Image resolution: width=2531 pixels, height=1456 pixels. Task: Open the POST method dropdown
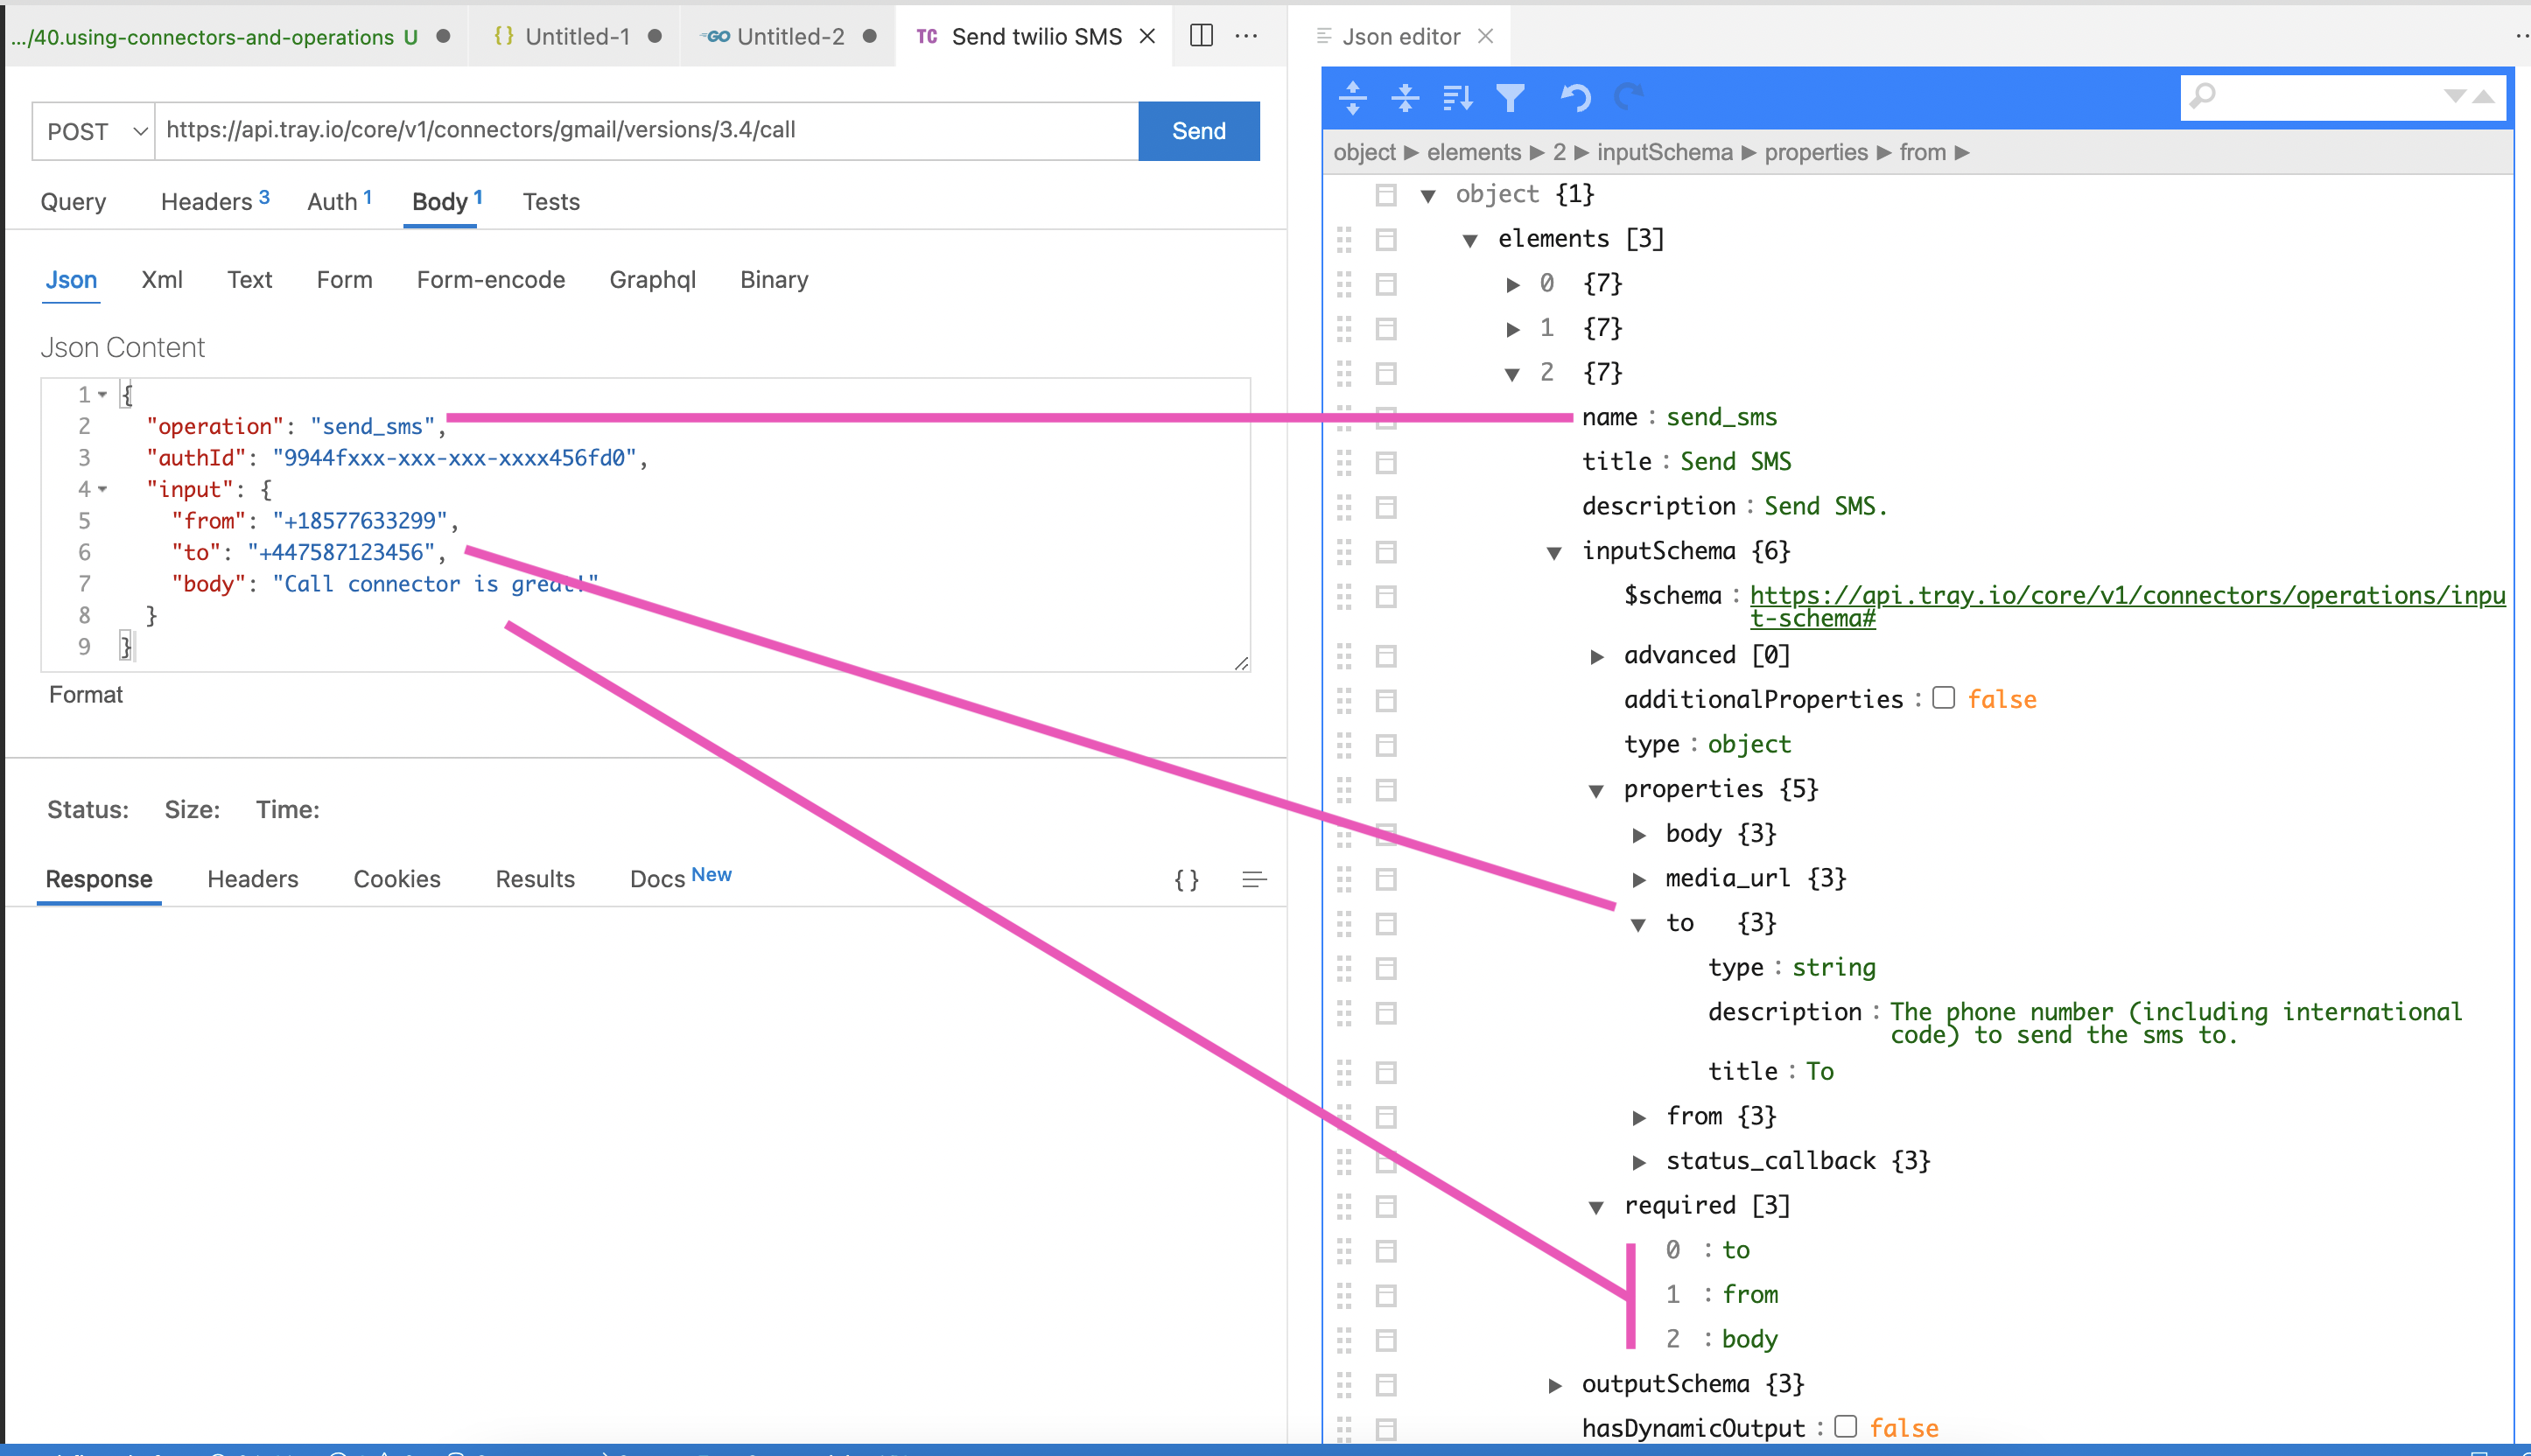pos(94,131)
